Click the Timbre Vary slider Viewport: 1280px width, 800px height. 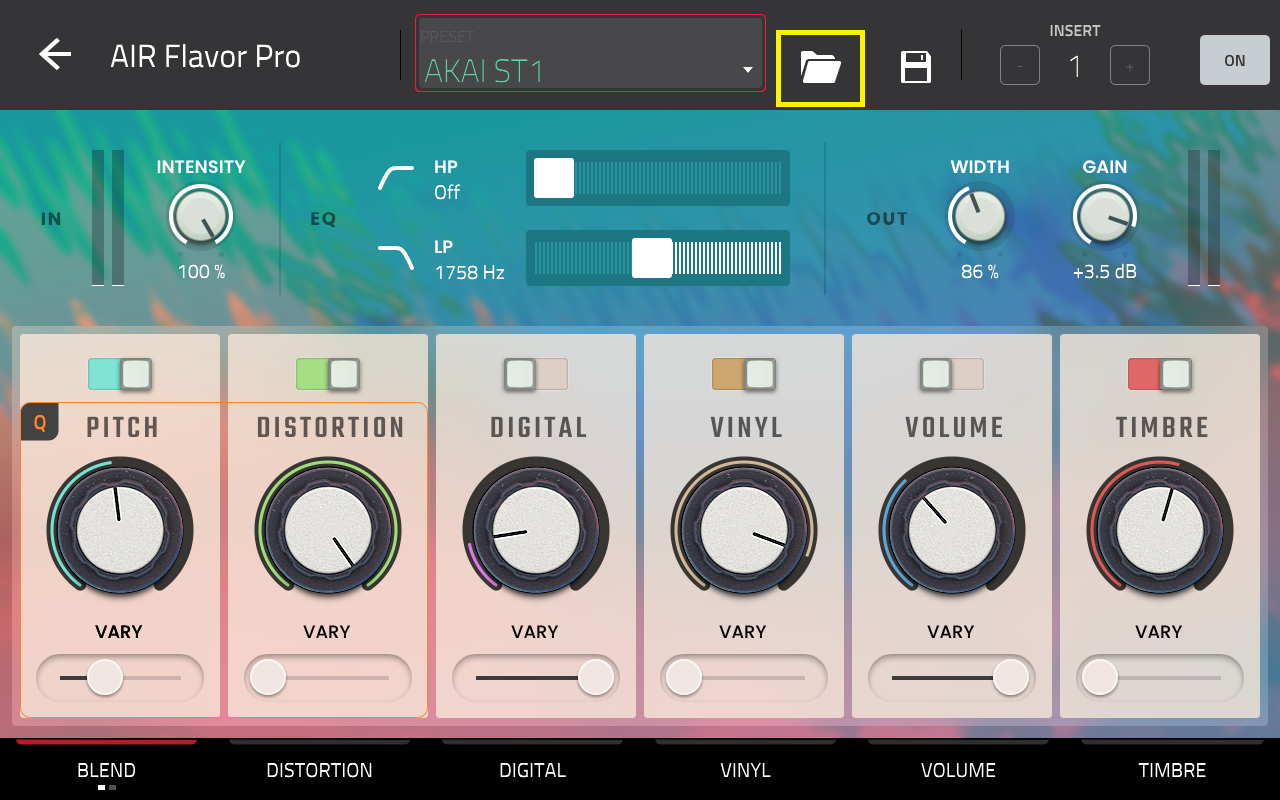click(1160, 678)
